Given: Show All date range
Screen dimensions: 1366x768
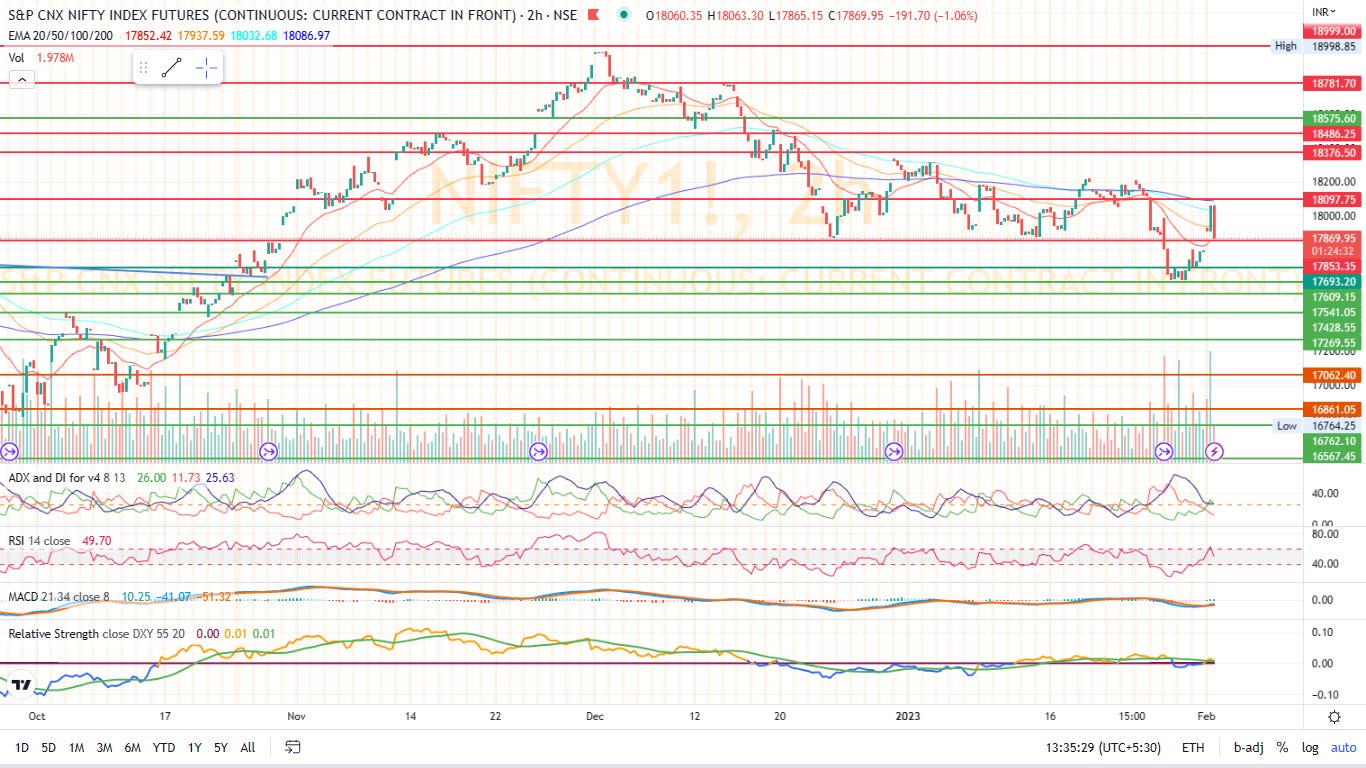Looking at the screenshot, I should 248,747.
